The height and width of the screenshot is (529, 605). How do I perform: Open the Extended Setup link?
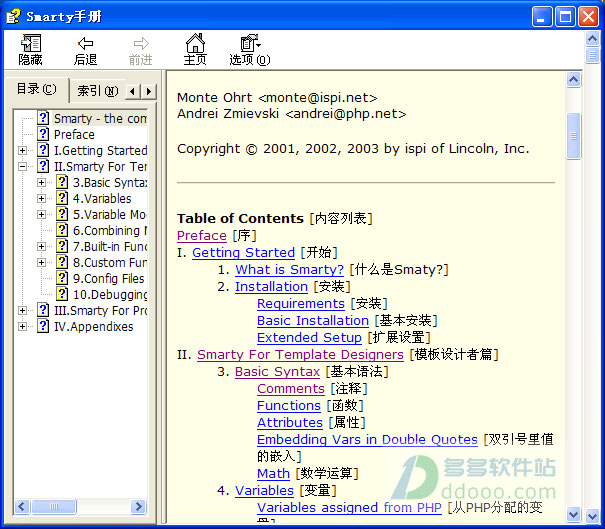click(x=309, y=337)
